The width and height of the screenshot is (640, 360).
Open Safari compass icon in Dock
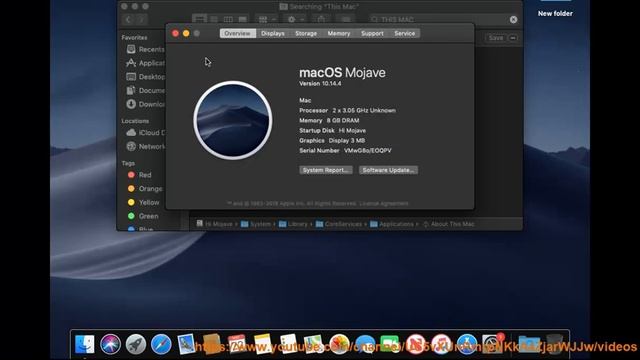pyautogui.click(x=161, y=344)
